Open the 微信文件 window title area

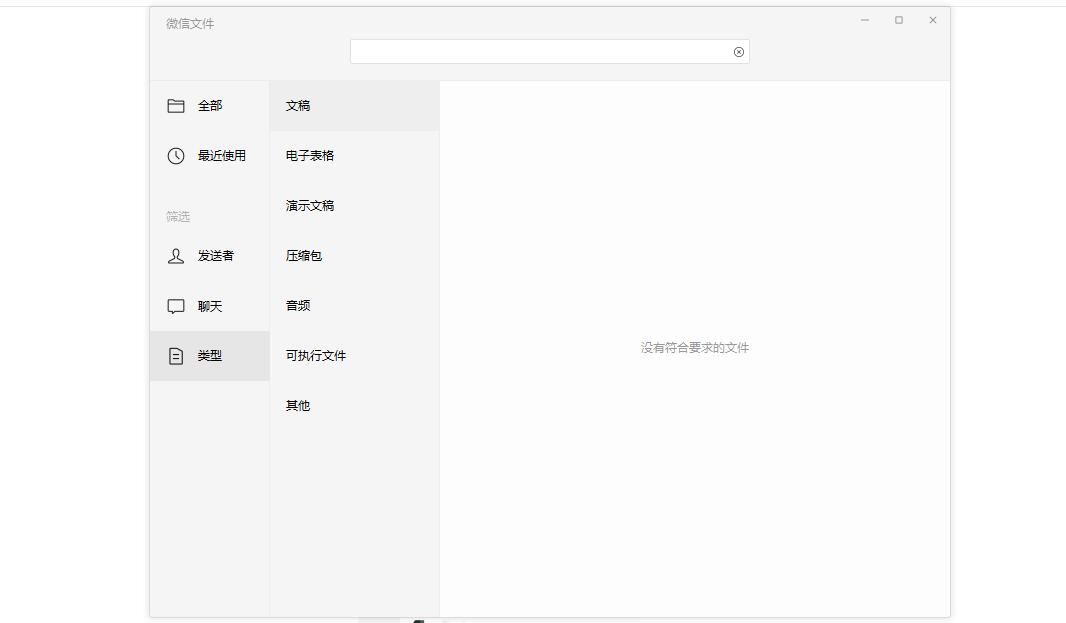(x=189, y=22)
